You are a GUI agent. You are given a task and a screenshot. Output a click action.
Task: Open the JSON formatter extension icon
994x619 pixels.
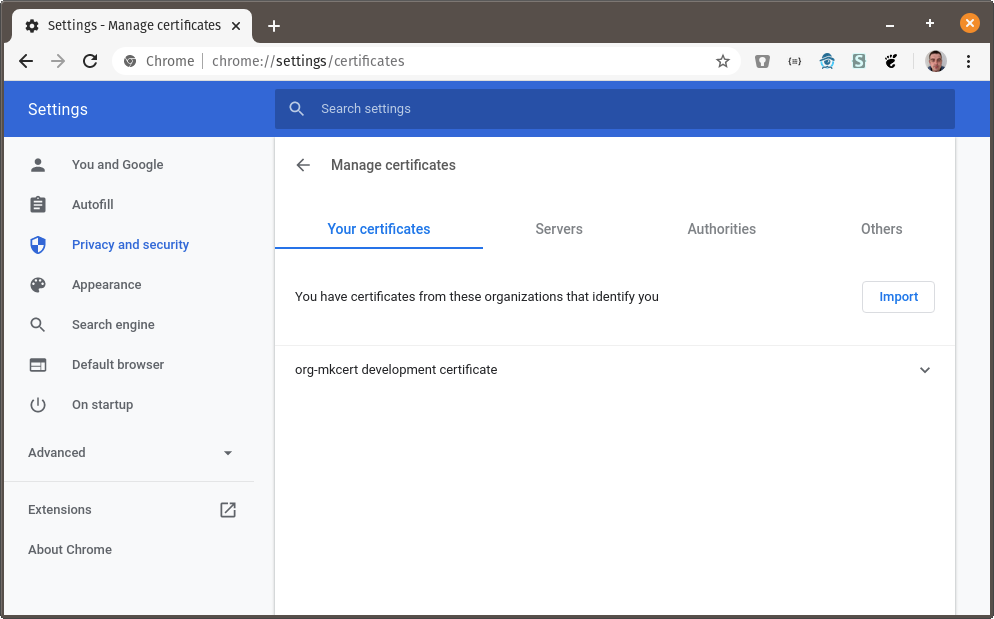click(794, 61)
